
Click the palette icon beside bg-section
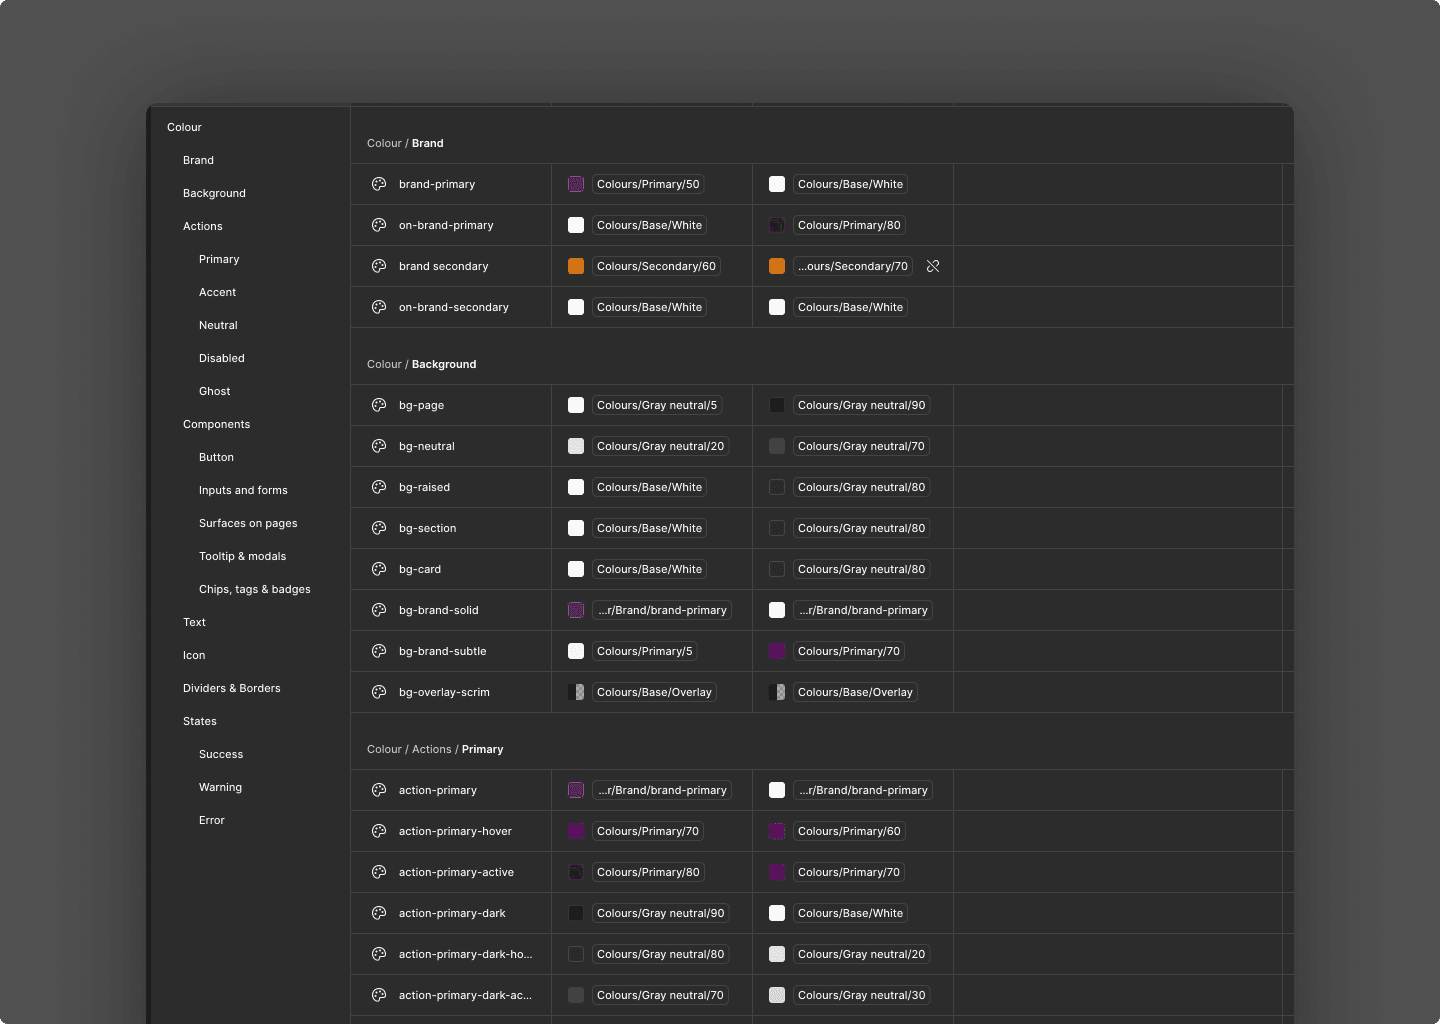[379, 528]
